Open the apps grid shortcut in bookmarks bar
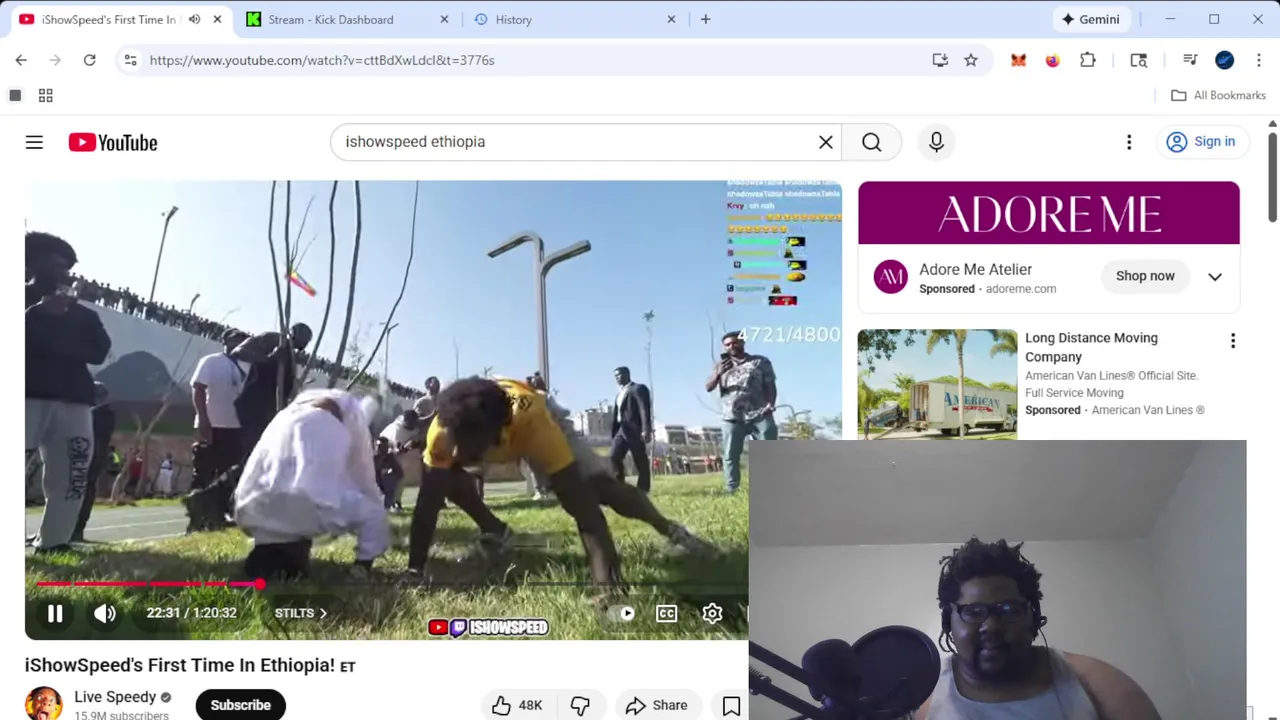The height and width of the screenshot is (720, 1280). (x=45, y=95)
